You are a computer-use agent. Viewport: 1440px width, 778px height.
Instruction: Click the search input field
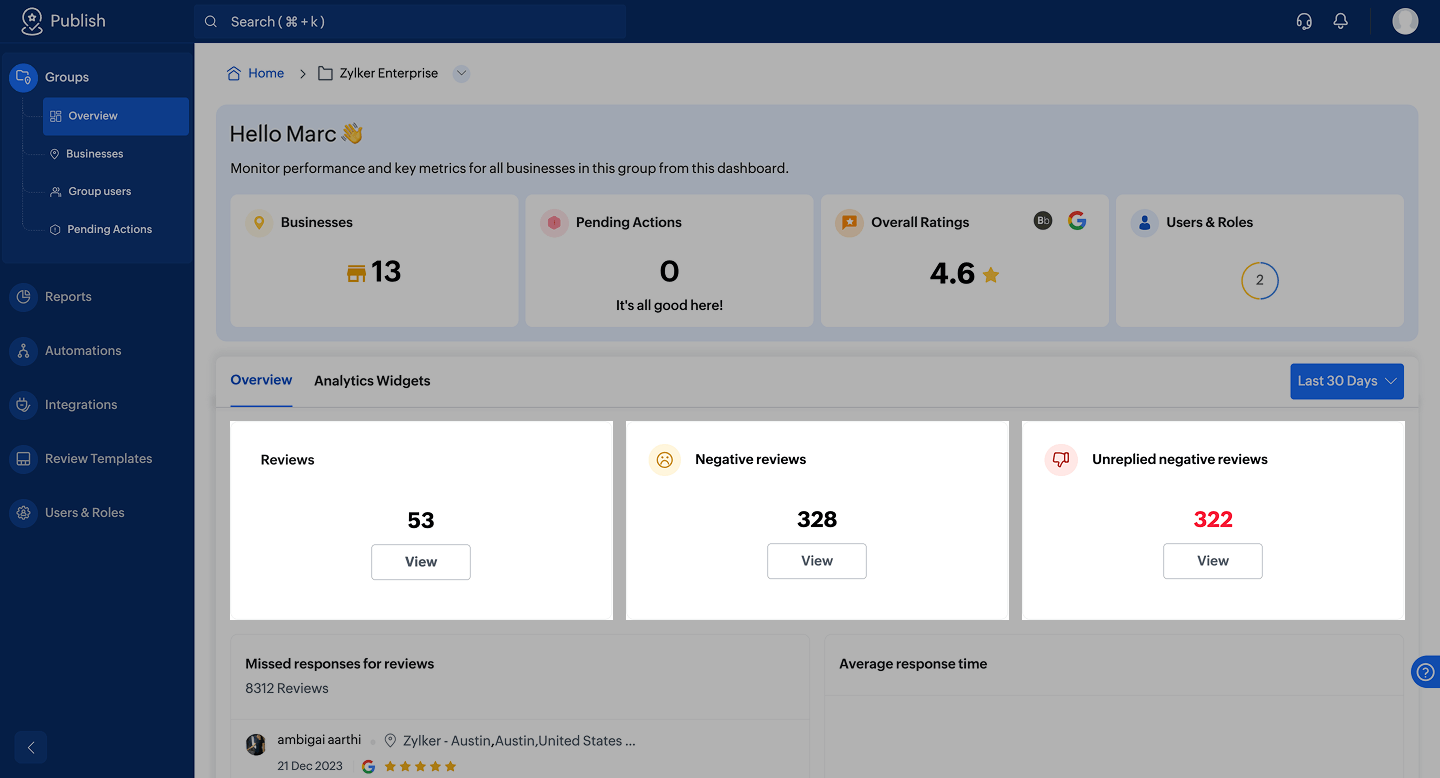point(410,21)
